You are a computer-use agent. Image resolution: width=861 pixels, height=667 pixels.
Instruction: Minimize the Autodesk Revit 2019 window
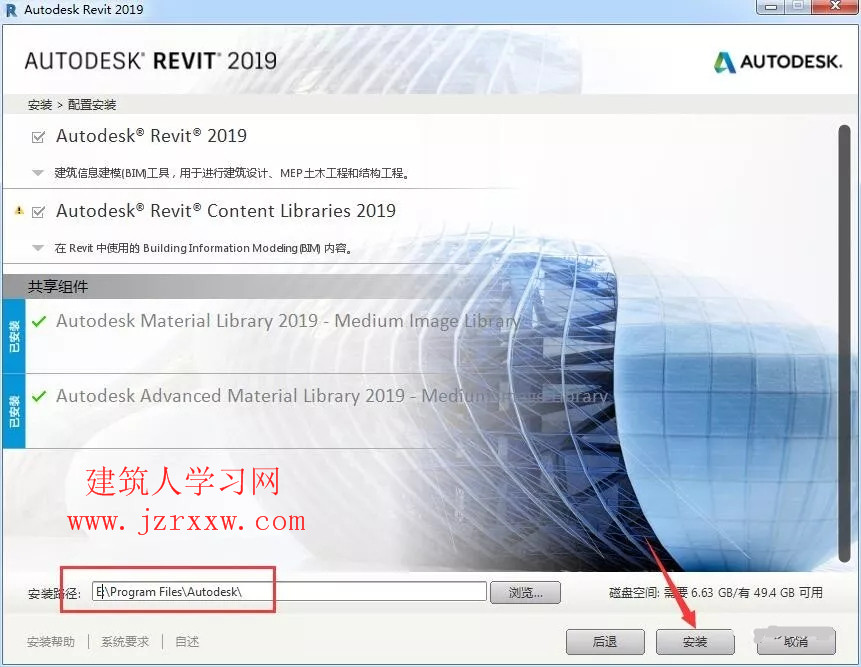[771, 7]
